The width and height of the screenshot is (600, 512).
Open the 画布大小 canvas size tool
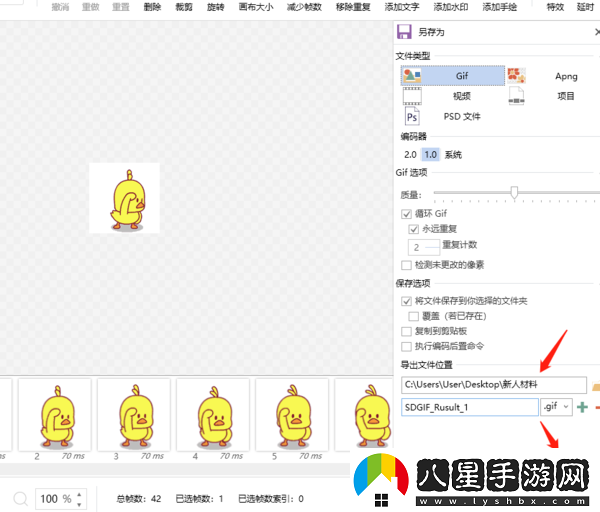[256, 7]
